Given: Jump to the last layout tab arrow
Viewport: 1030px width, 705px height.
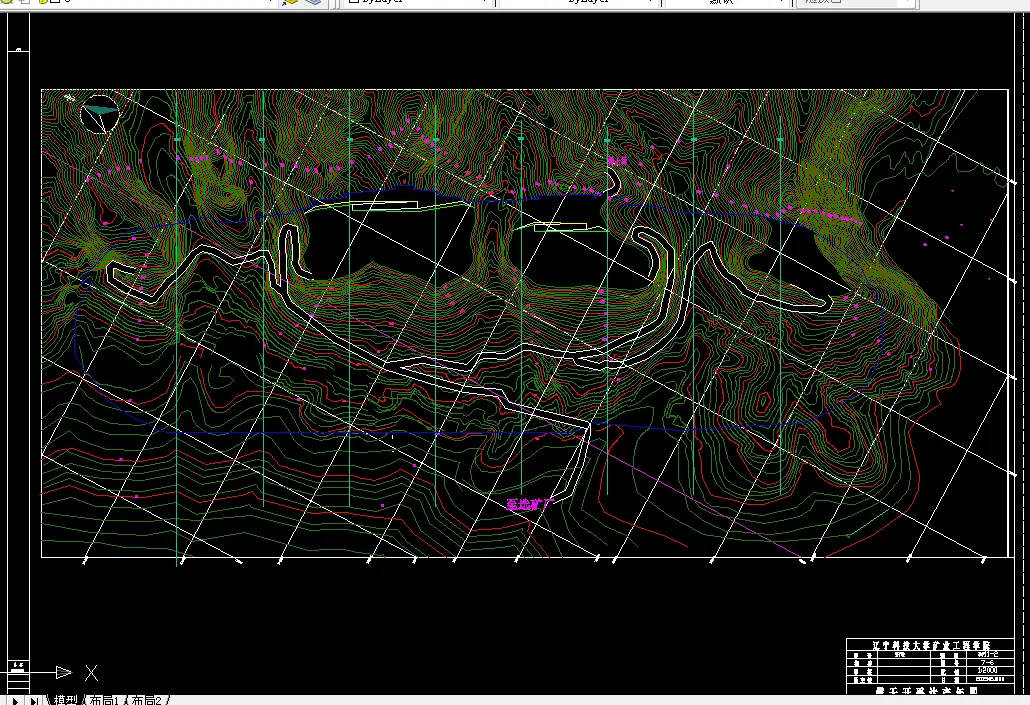Looking at the screenshot, I should tap(34, 700).
